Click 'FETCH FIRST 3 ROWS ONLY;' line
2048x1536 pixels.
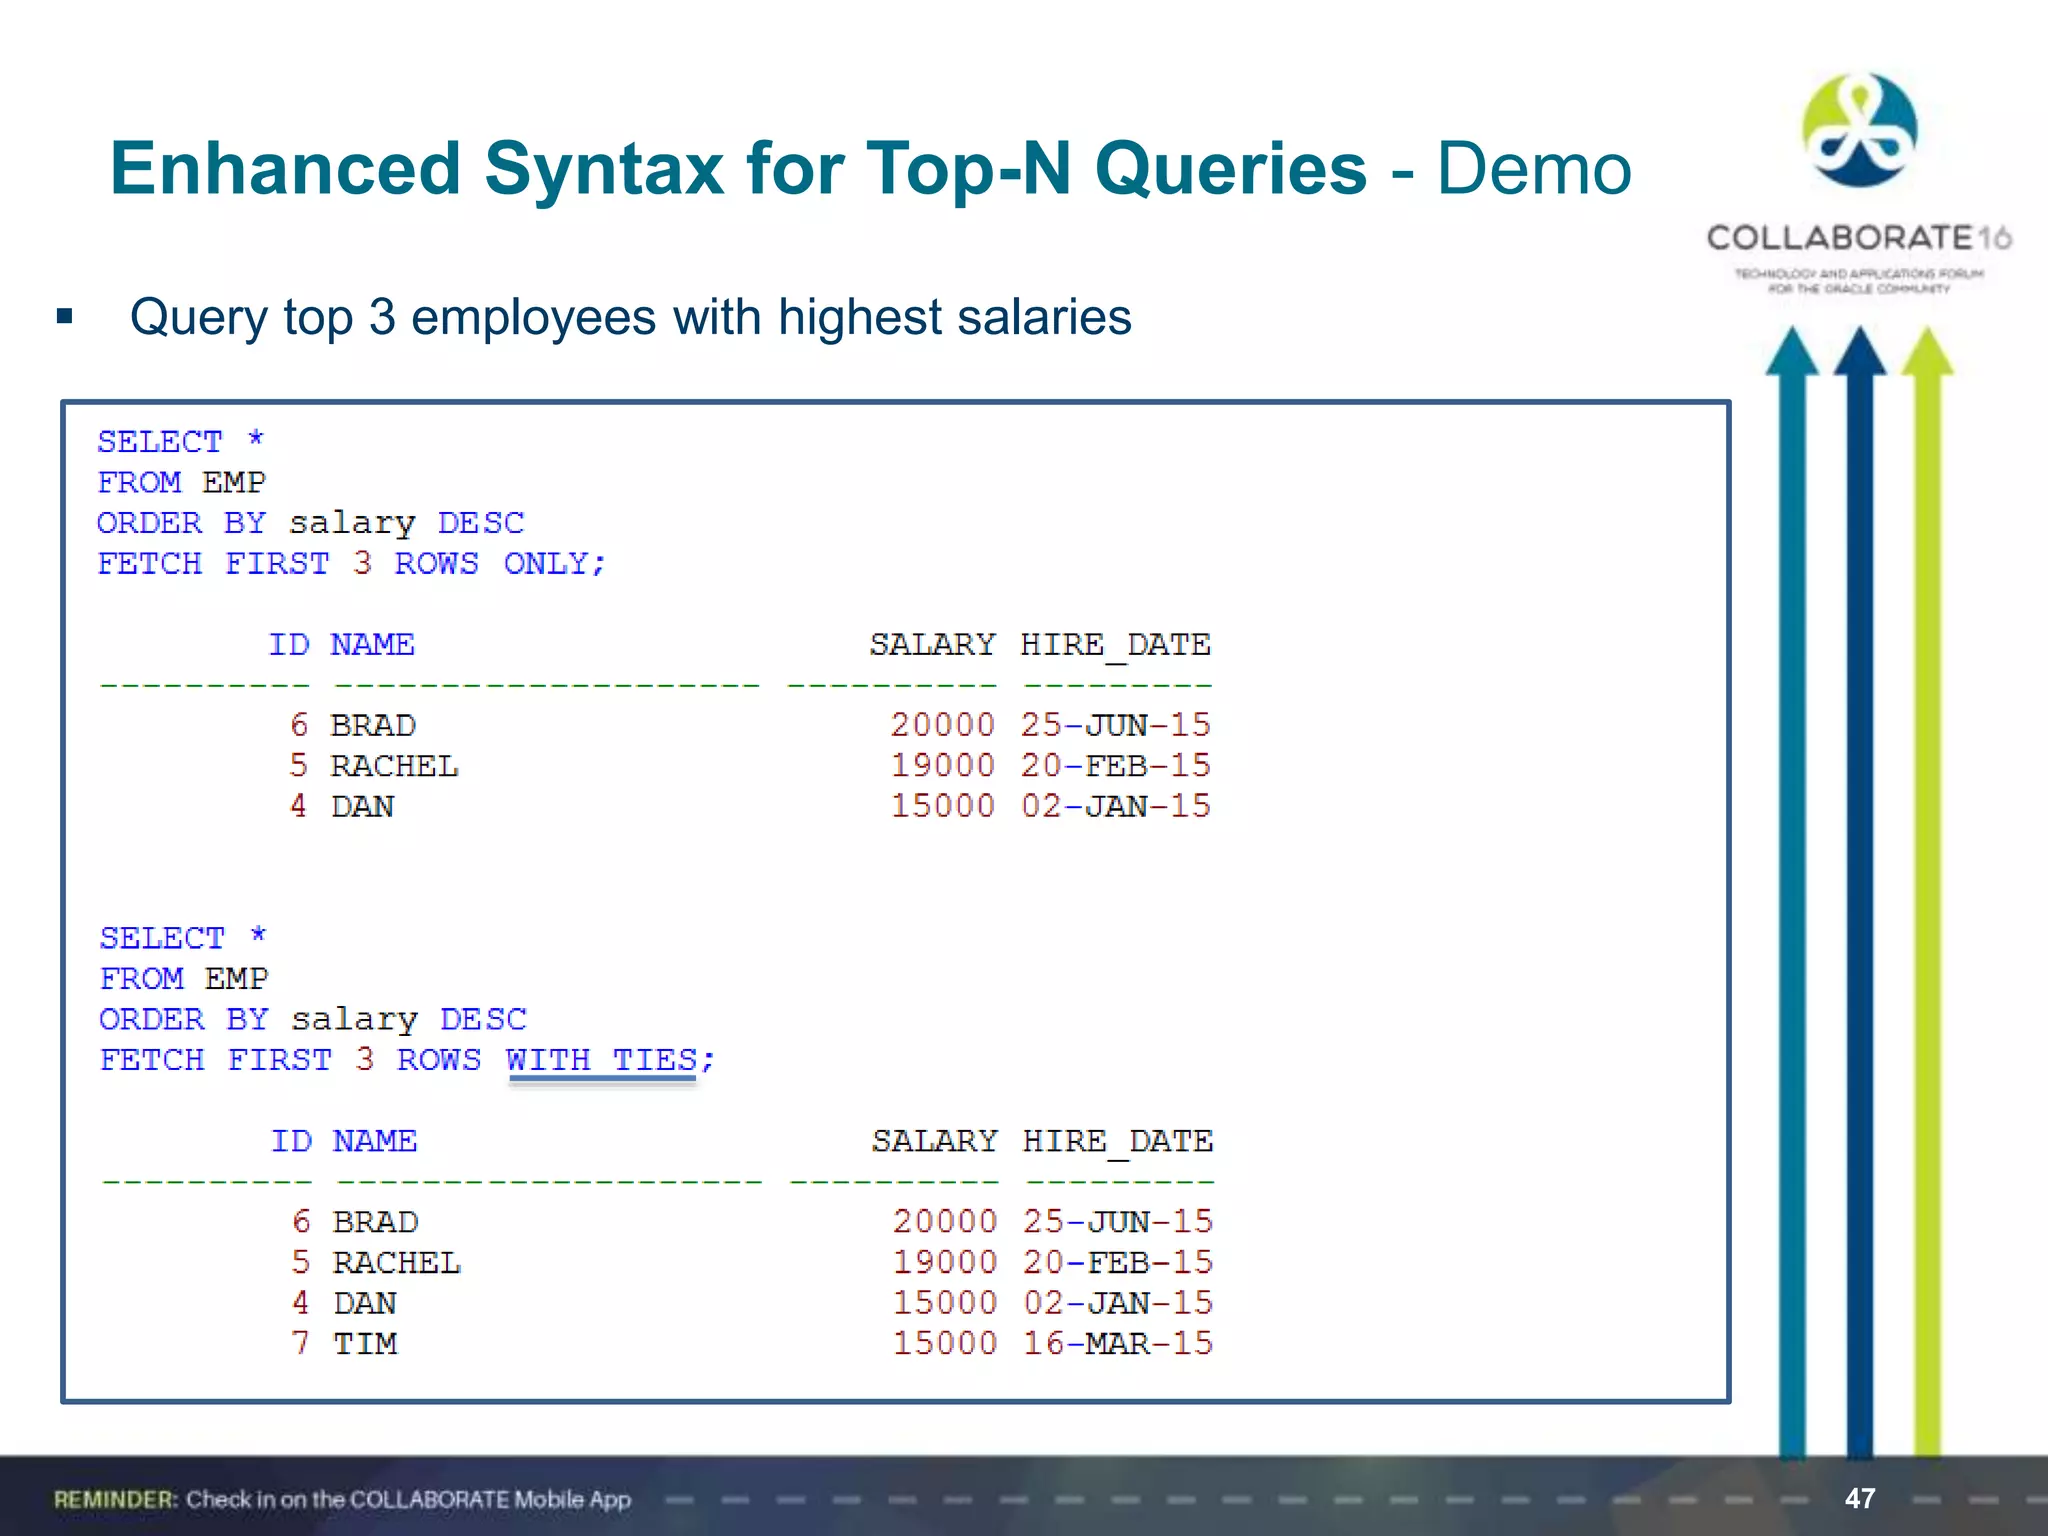[351, 564]
